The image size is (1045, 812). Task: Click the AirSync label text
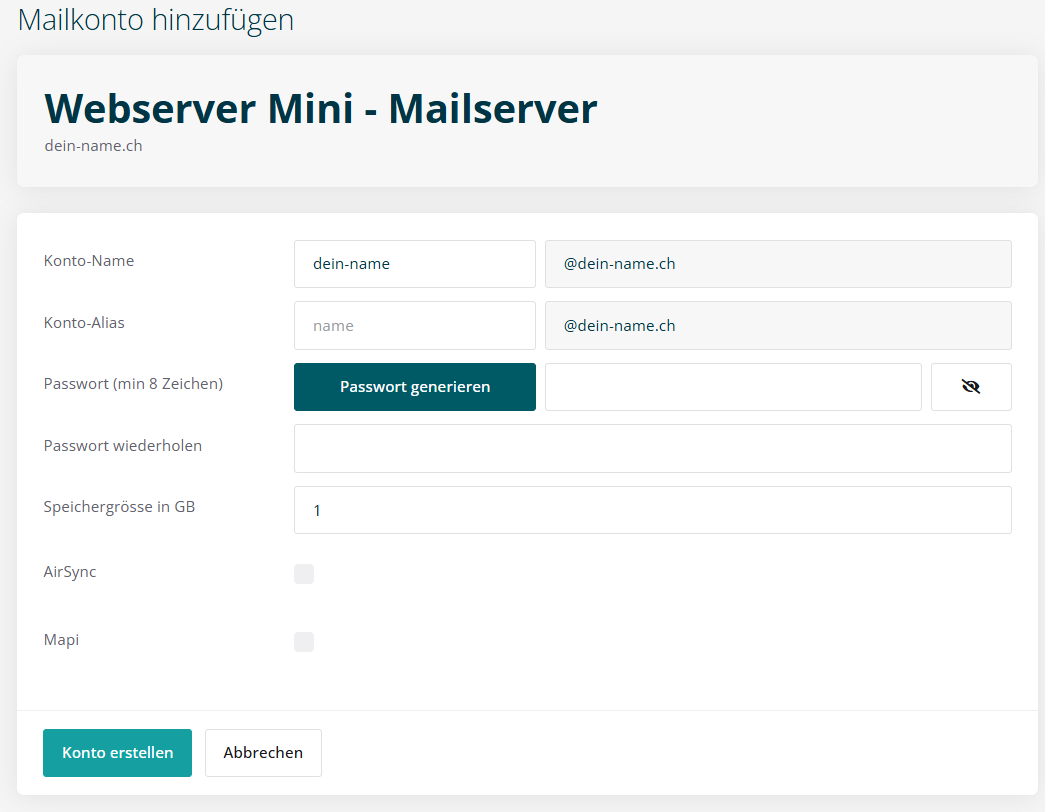coord(70,572)
